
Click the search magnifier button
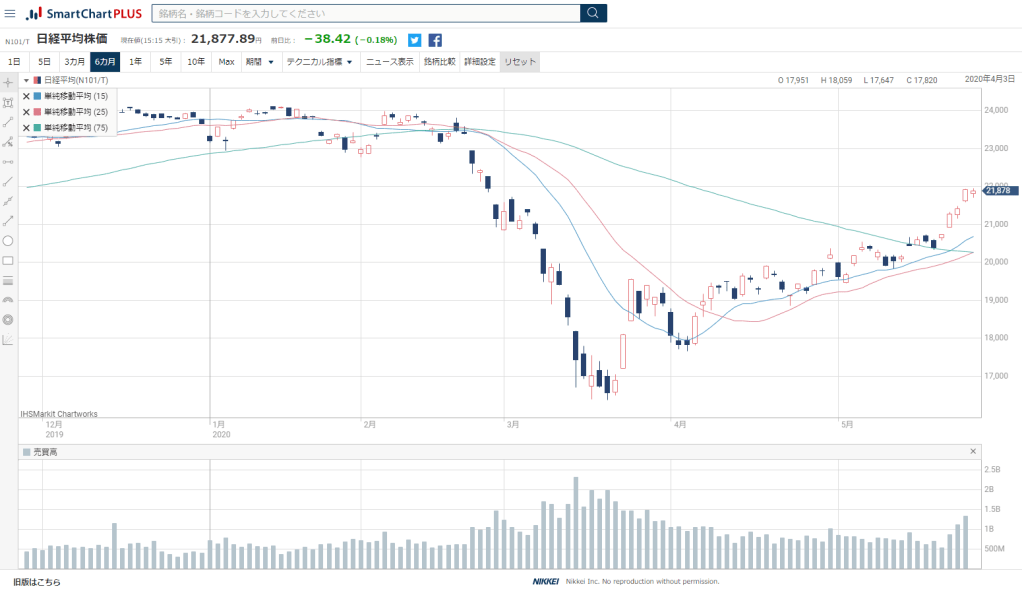(x=594, y=13)
